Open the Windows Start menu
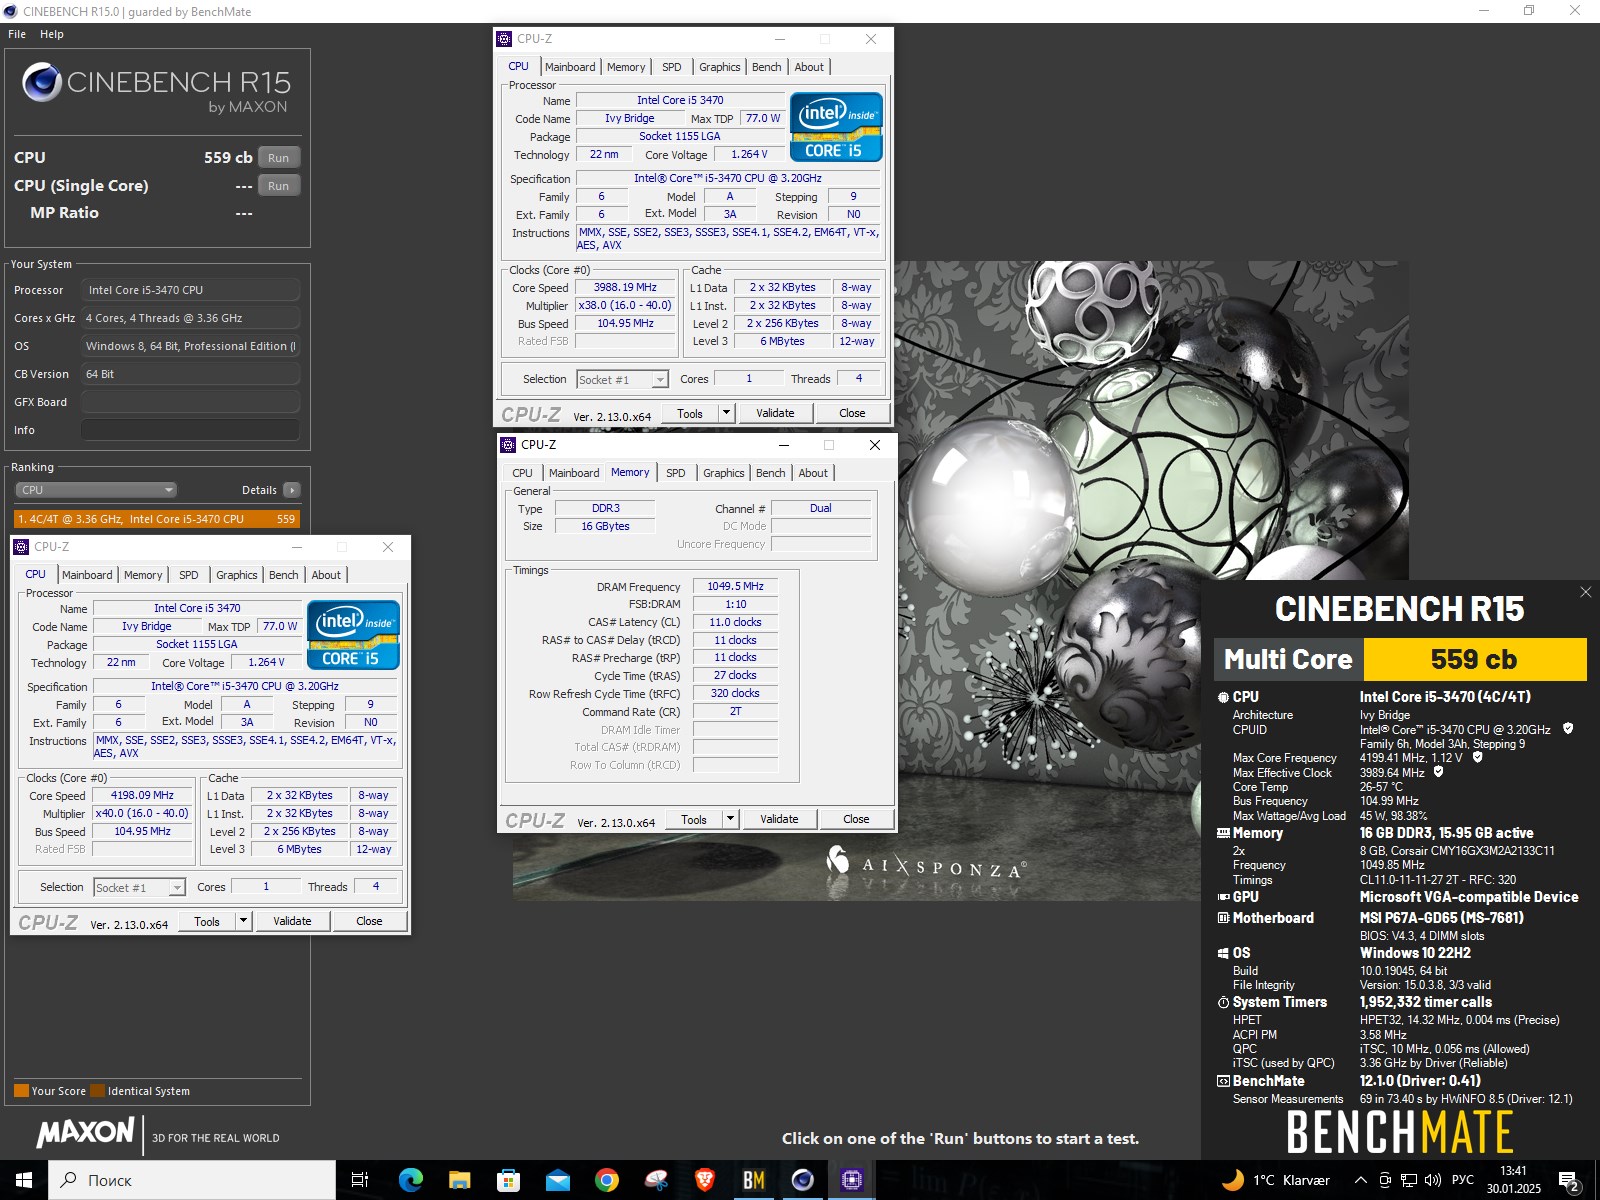Image resolution: width=1600 pixels, height=1200 pixels. tap(24, 1180)
